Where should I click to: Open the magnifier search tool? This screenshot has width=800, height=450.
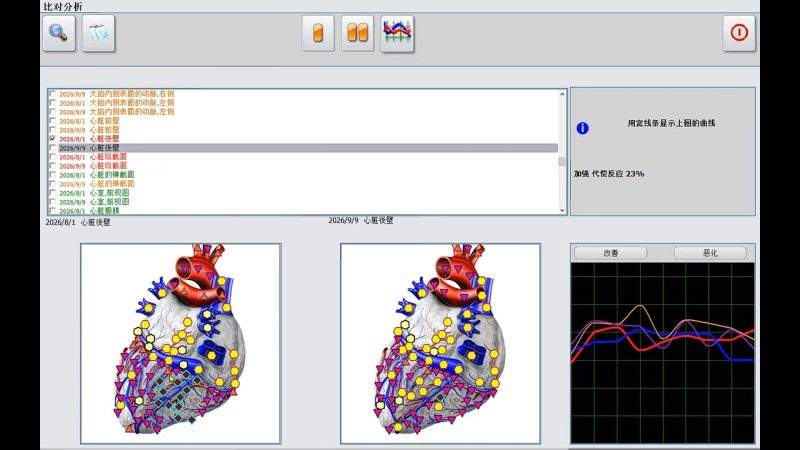pos(59,33)
